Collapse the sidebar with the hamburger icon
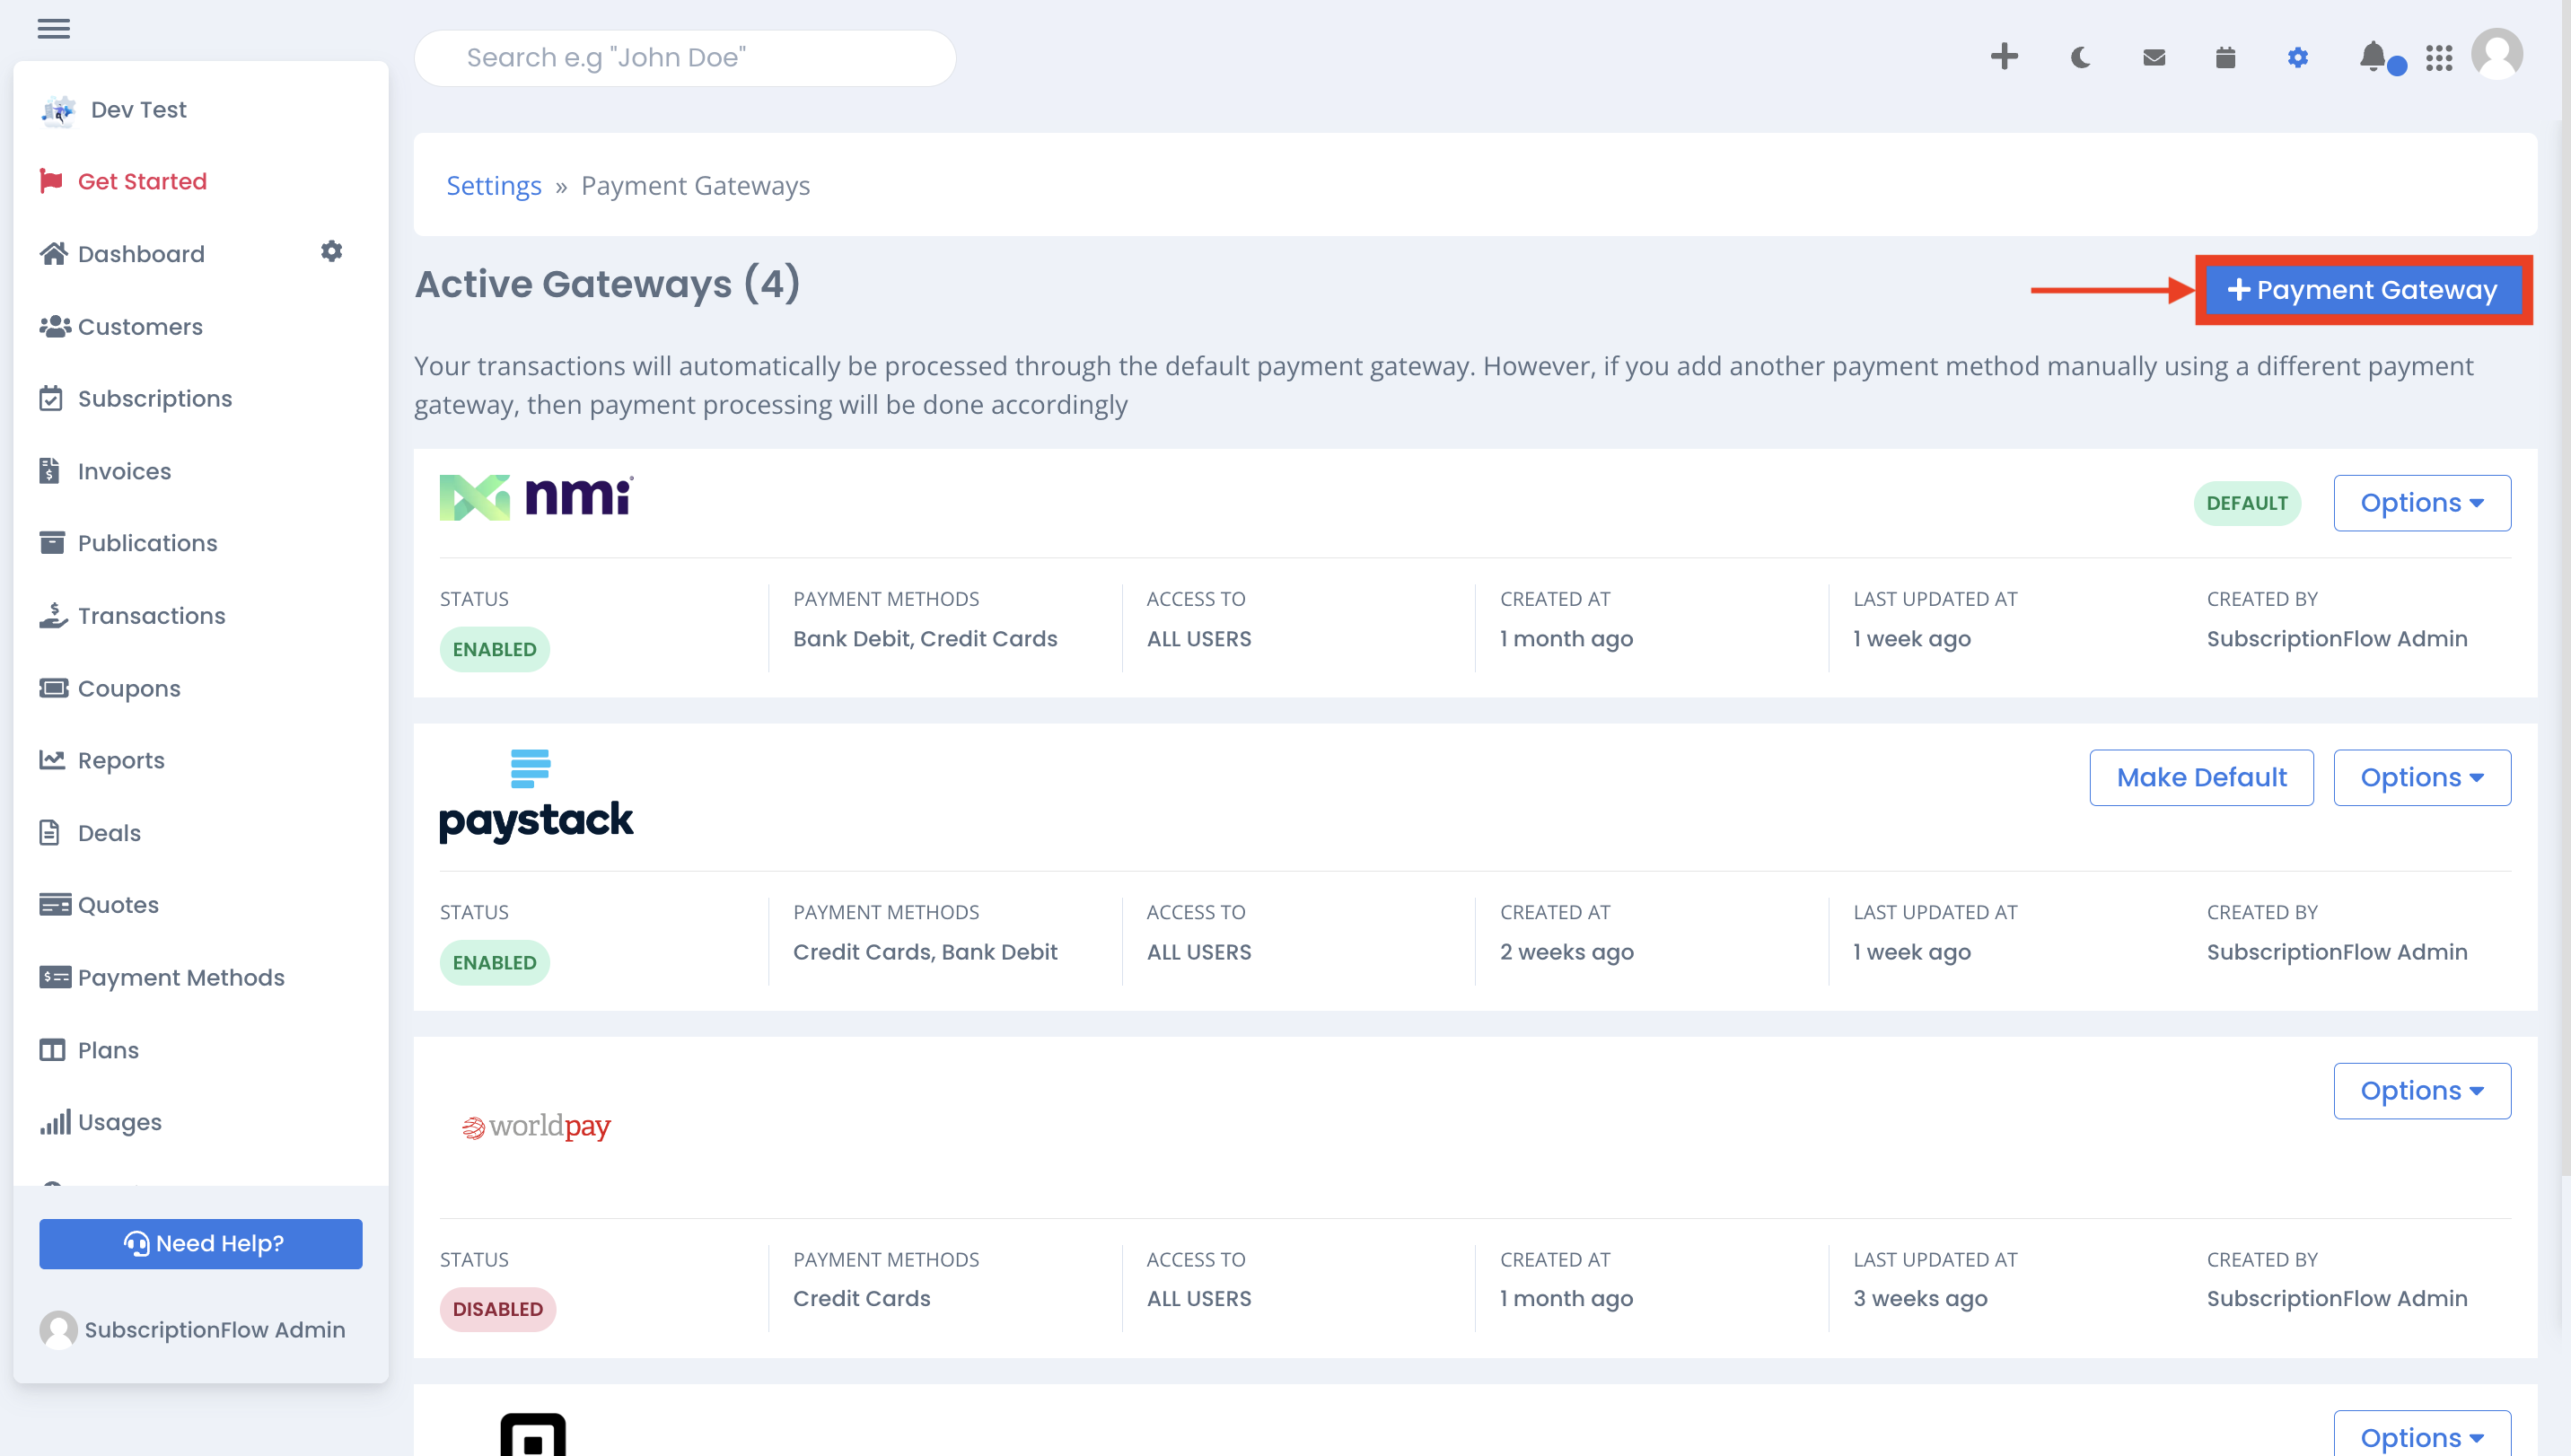The height and width of the screenshot is (1456, 2571). [53, 28]
